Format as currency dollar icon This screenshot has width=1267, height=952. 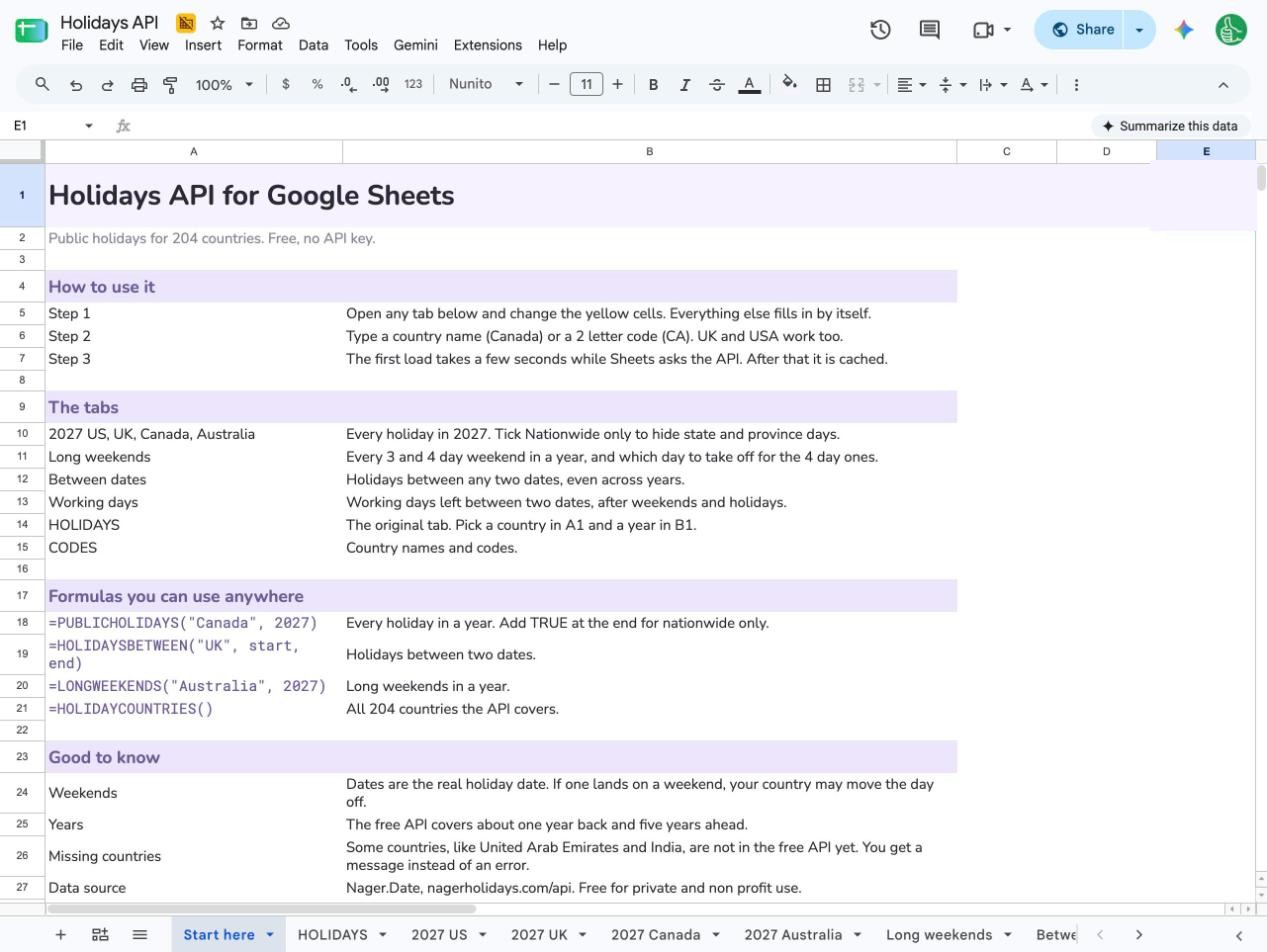(x=286, y=85)
